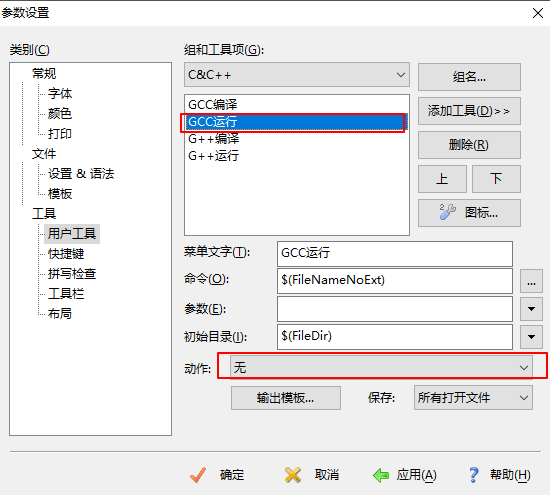This screenshot has height=495, width=550.
Task: Select 模板 category in tree
Action: (60, 194)
